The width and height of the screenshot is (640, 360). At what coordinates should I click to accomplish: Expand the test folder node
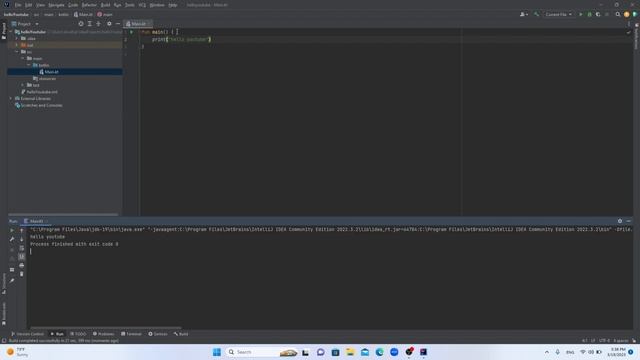(23, 85)
